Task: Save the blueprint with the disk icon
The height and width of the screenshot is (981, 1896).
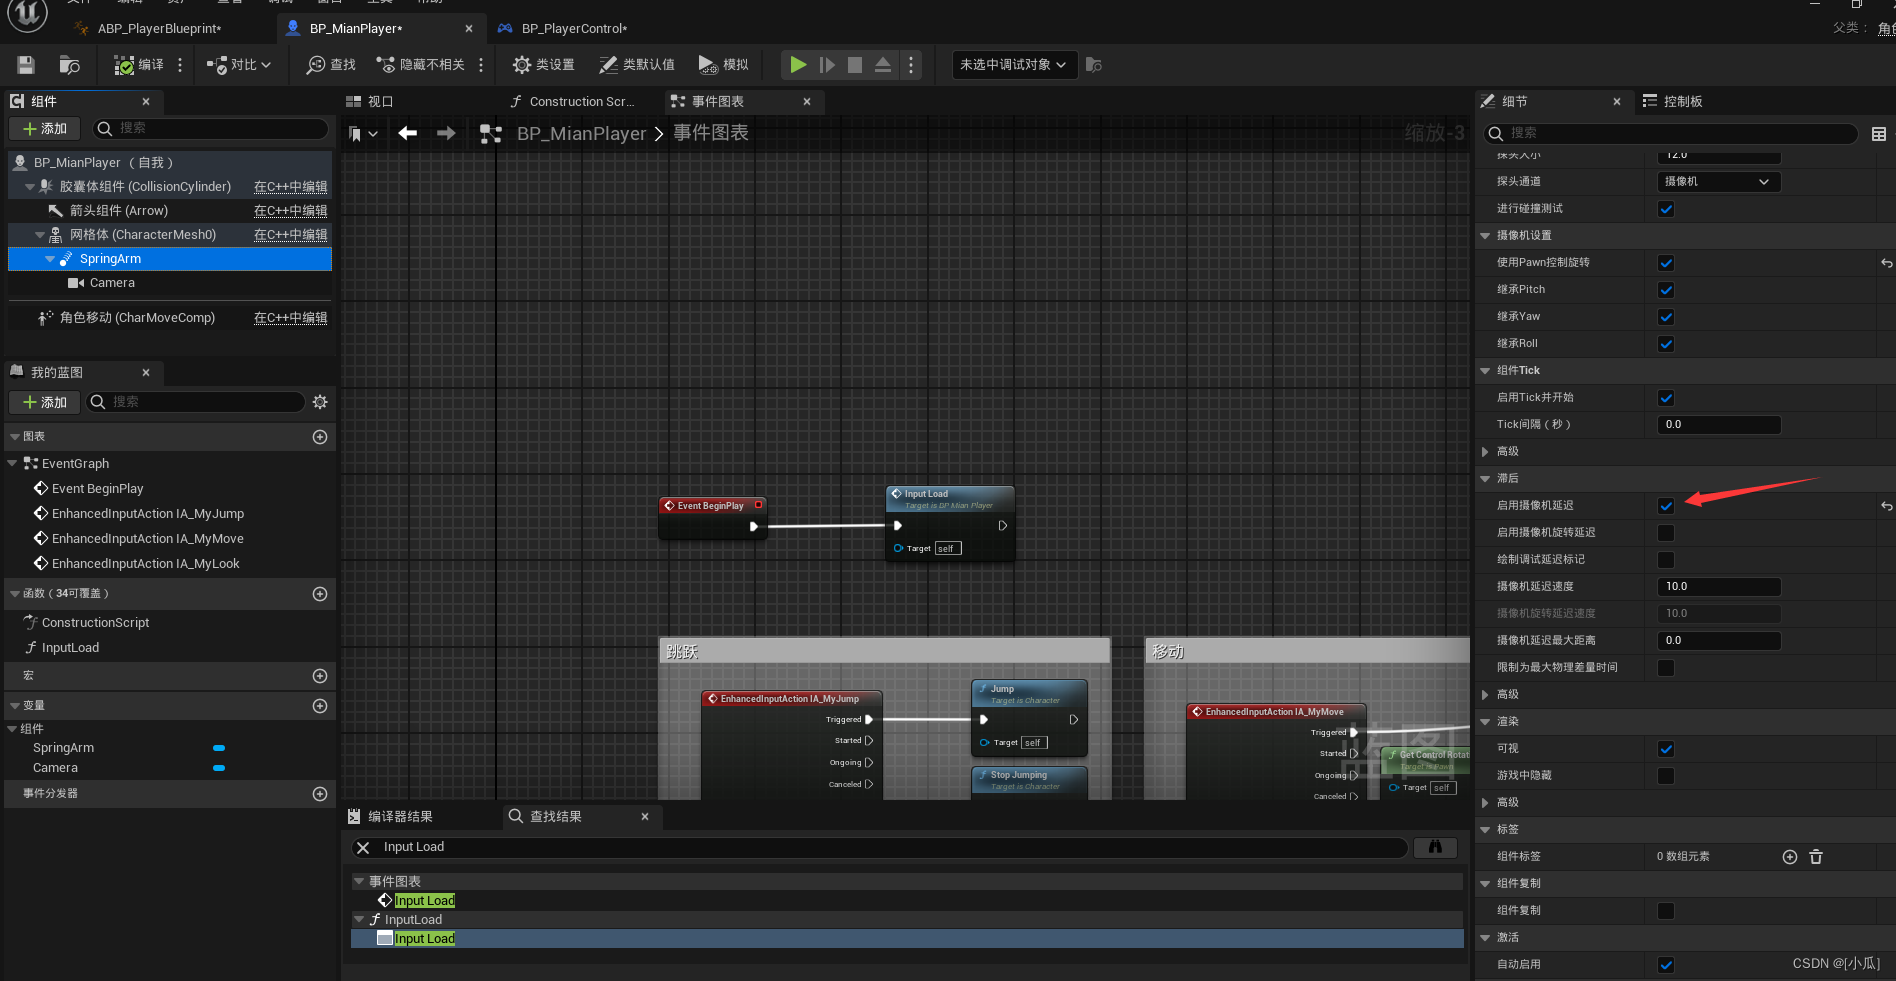Action: [26, 65]
